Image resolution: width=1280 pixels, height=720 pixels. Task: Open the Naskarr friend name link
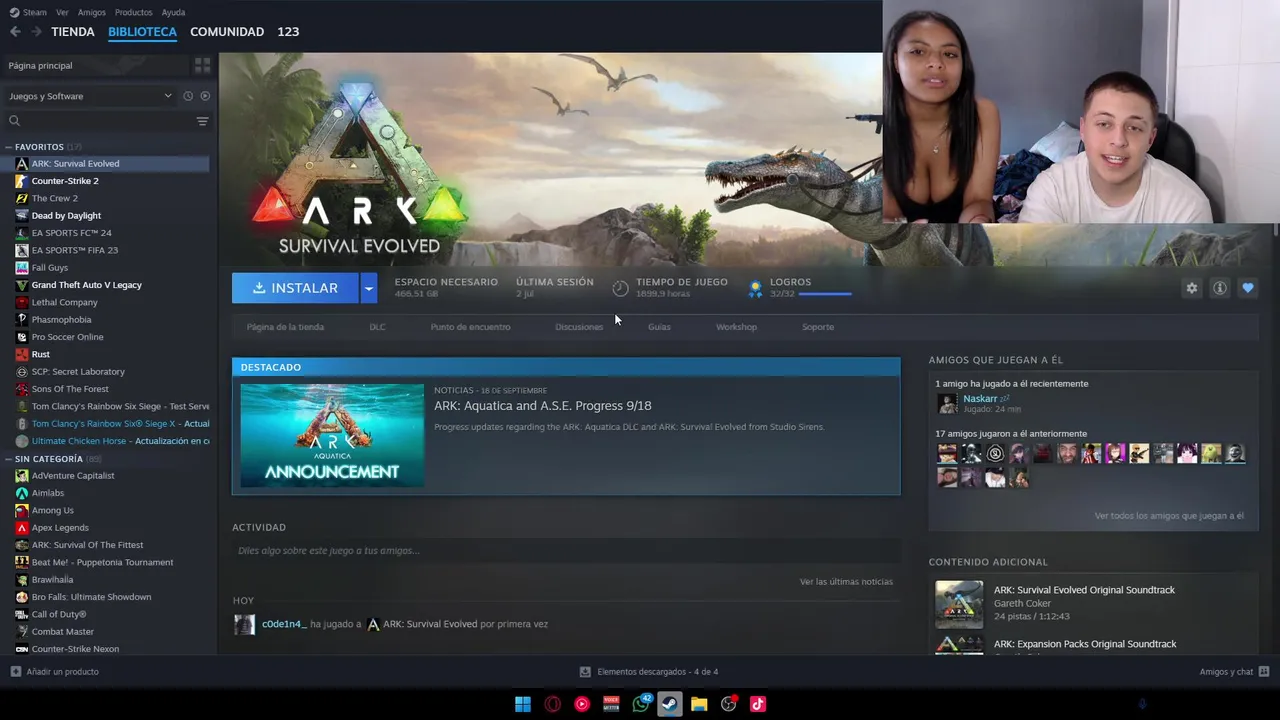coord(980,399)
